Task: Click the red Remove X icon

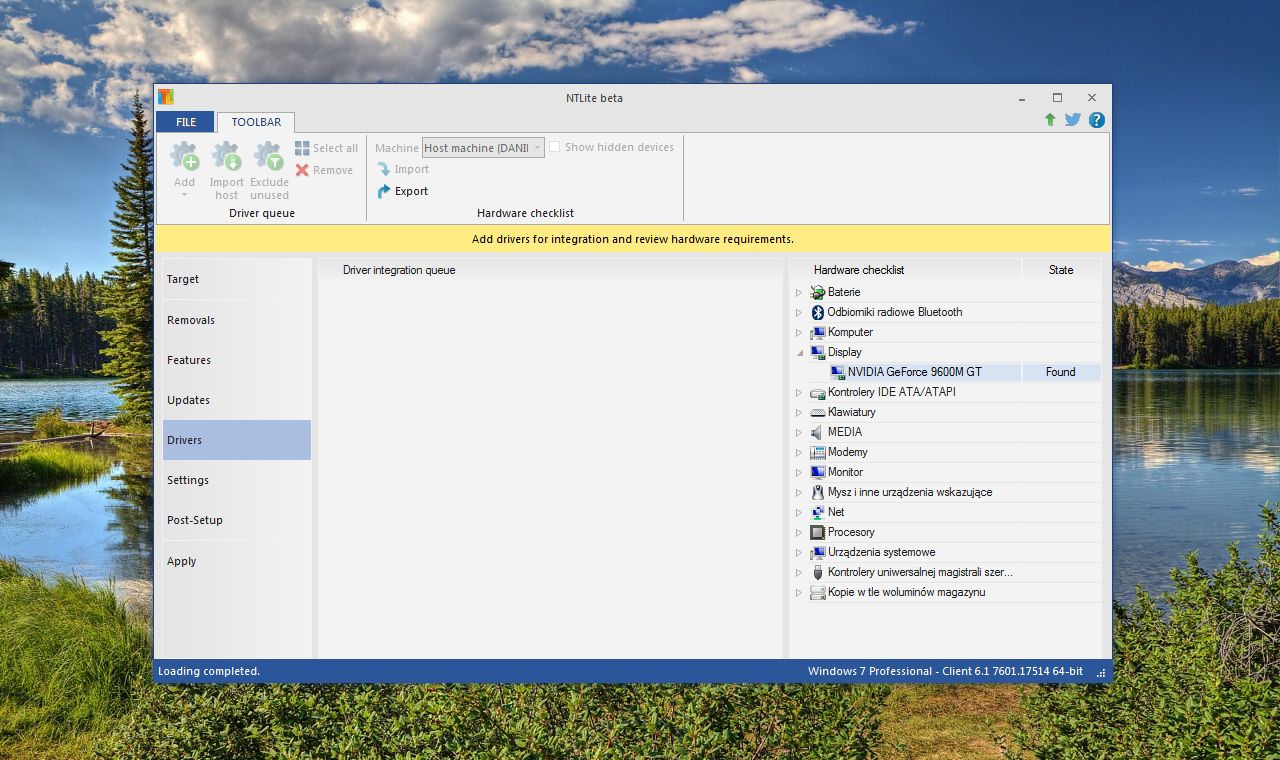Action: pyautogui.click(x=302, y=170)
